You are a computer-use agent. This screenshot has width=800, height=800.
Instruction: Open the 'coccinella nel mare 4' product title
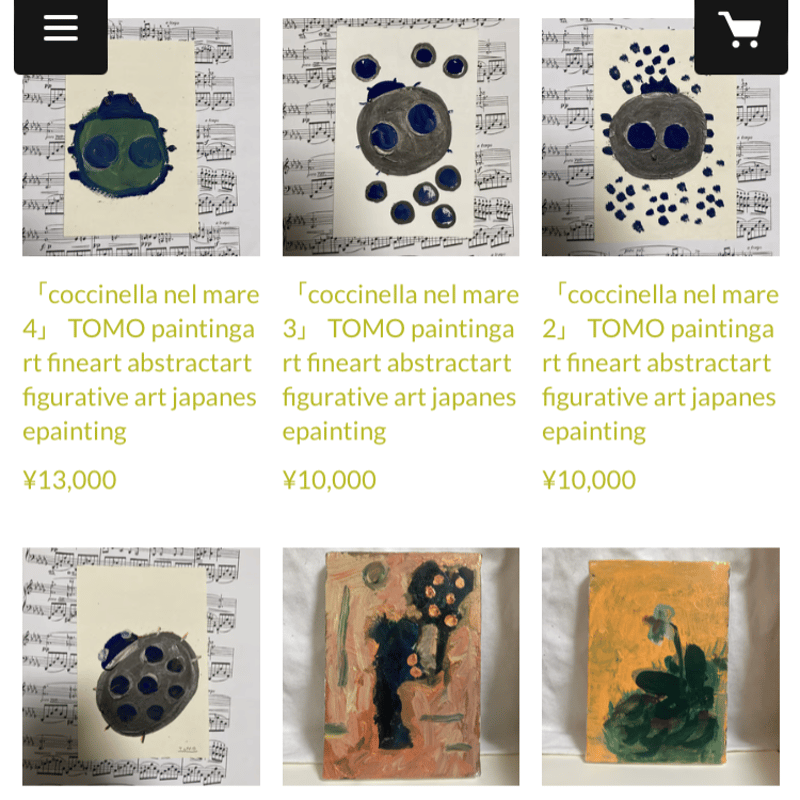click(x=141, y=363)
